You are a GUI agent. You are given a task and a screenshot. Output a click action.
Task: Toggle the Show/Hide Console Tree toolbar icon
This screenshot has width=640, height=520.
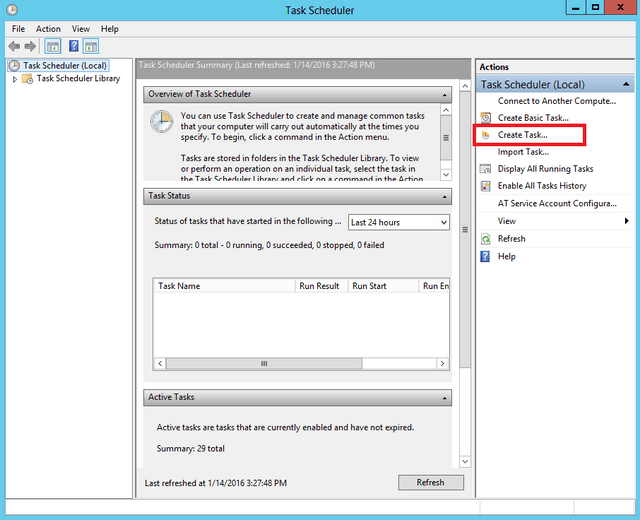click(x=53, y=46)
